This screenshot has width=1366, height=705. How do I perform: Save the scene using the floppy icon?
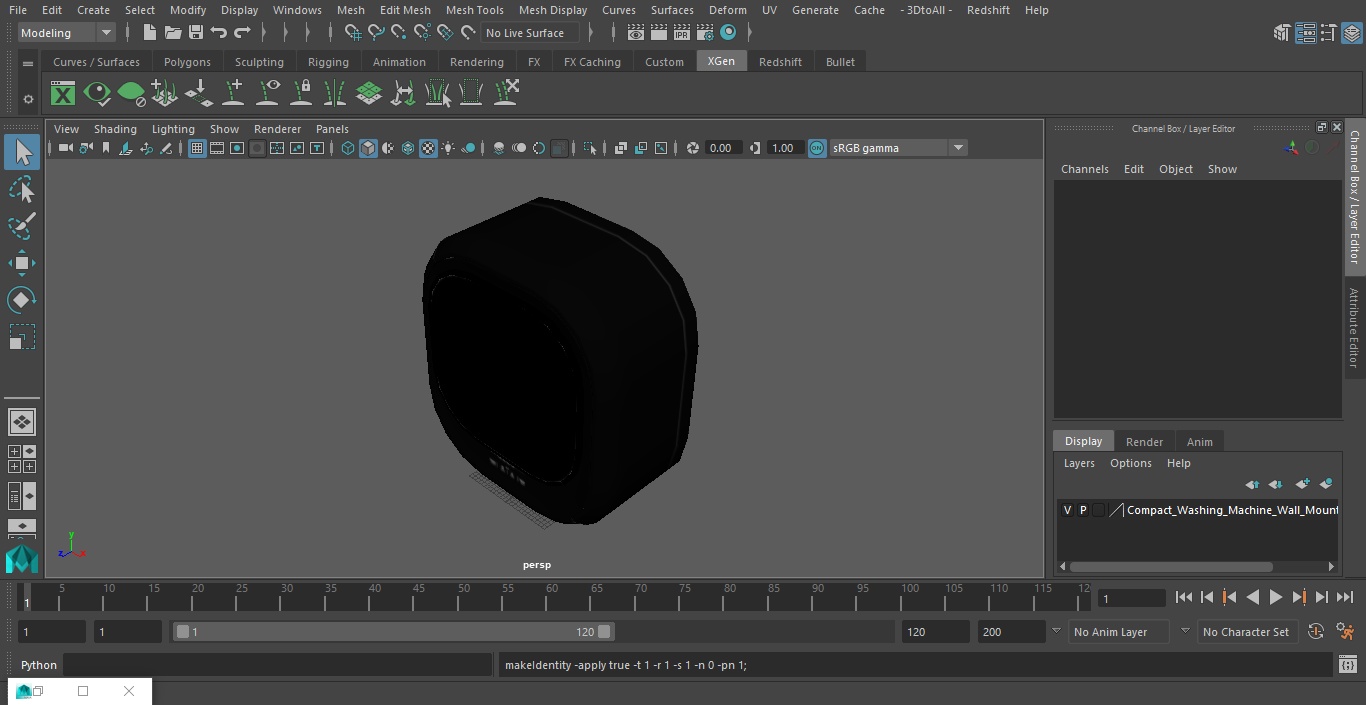196,33
